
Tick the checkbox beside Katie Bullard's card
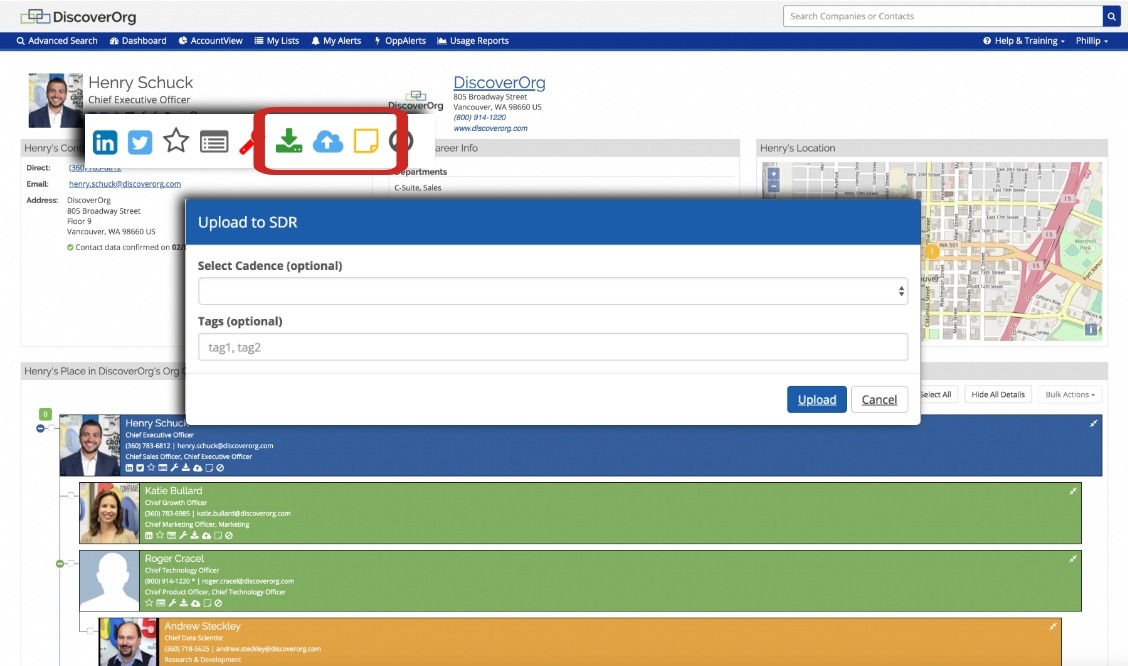(x=71, y=494)
